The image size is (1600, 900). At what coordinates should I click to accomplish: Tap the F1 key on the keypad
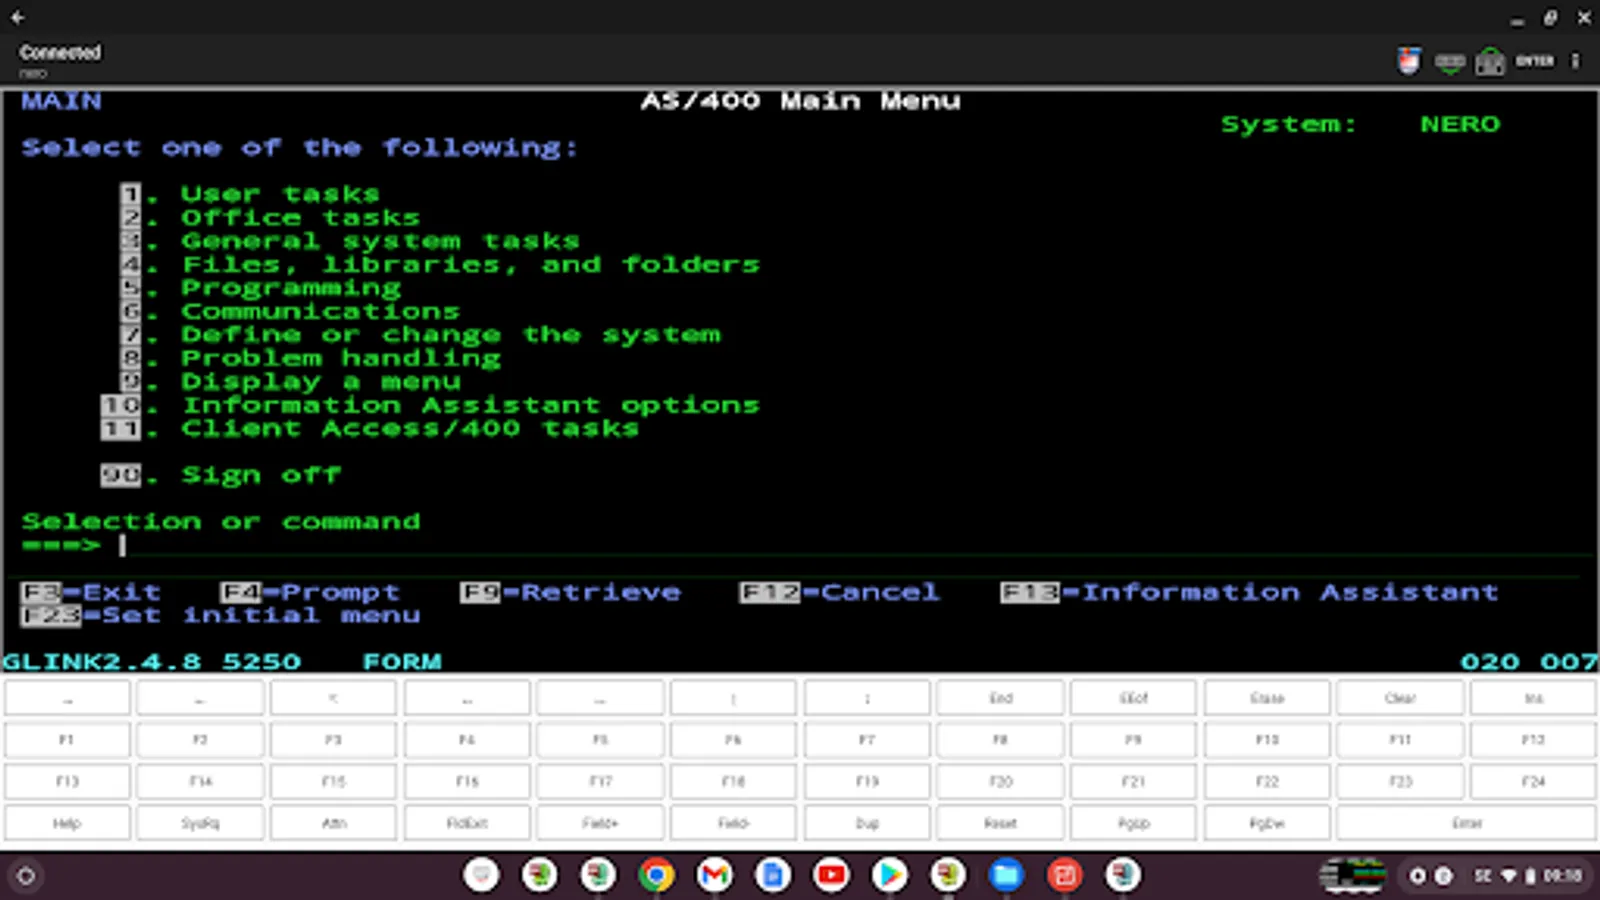[67, 740]
